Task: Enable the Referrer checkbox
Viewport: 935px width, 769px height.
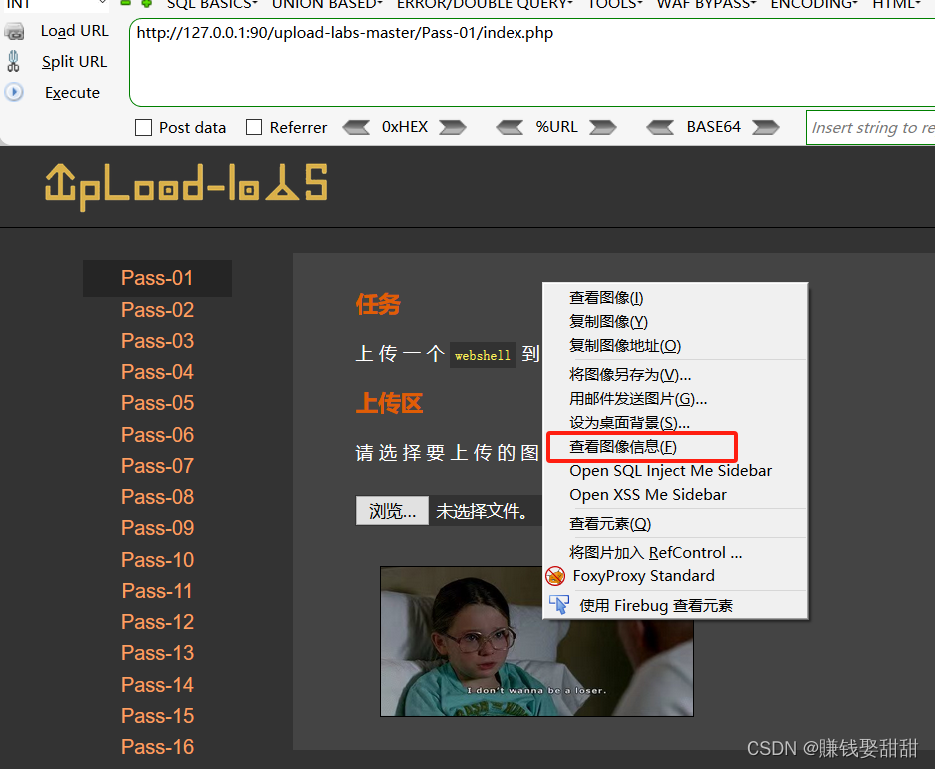Action: (254, 127)
